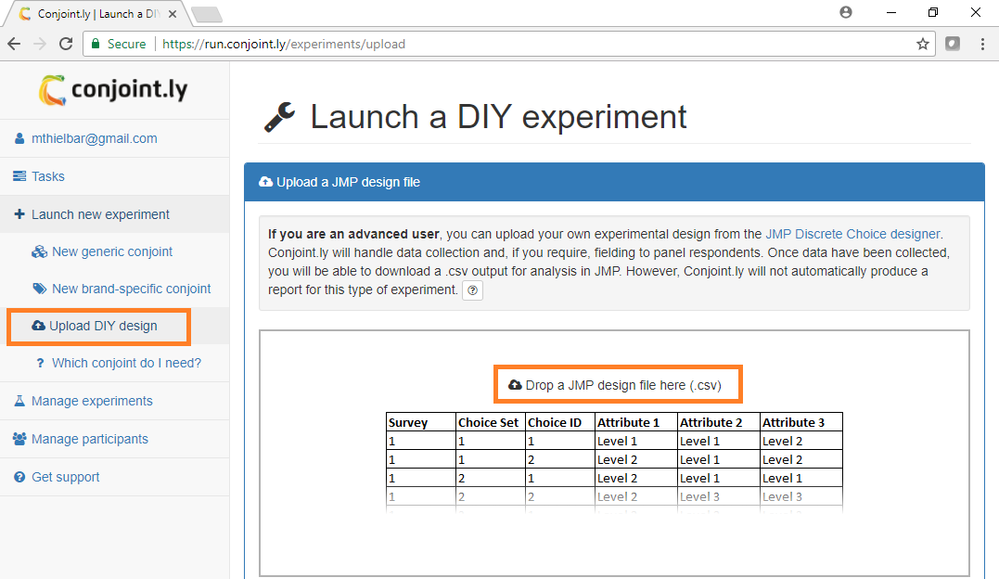
Task: Minimize the Chrome window
Action: point(891,12)
